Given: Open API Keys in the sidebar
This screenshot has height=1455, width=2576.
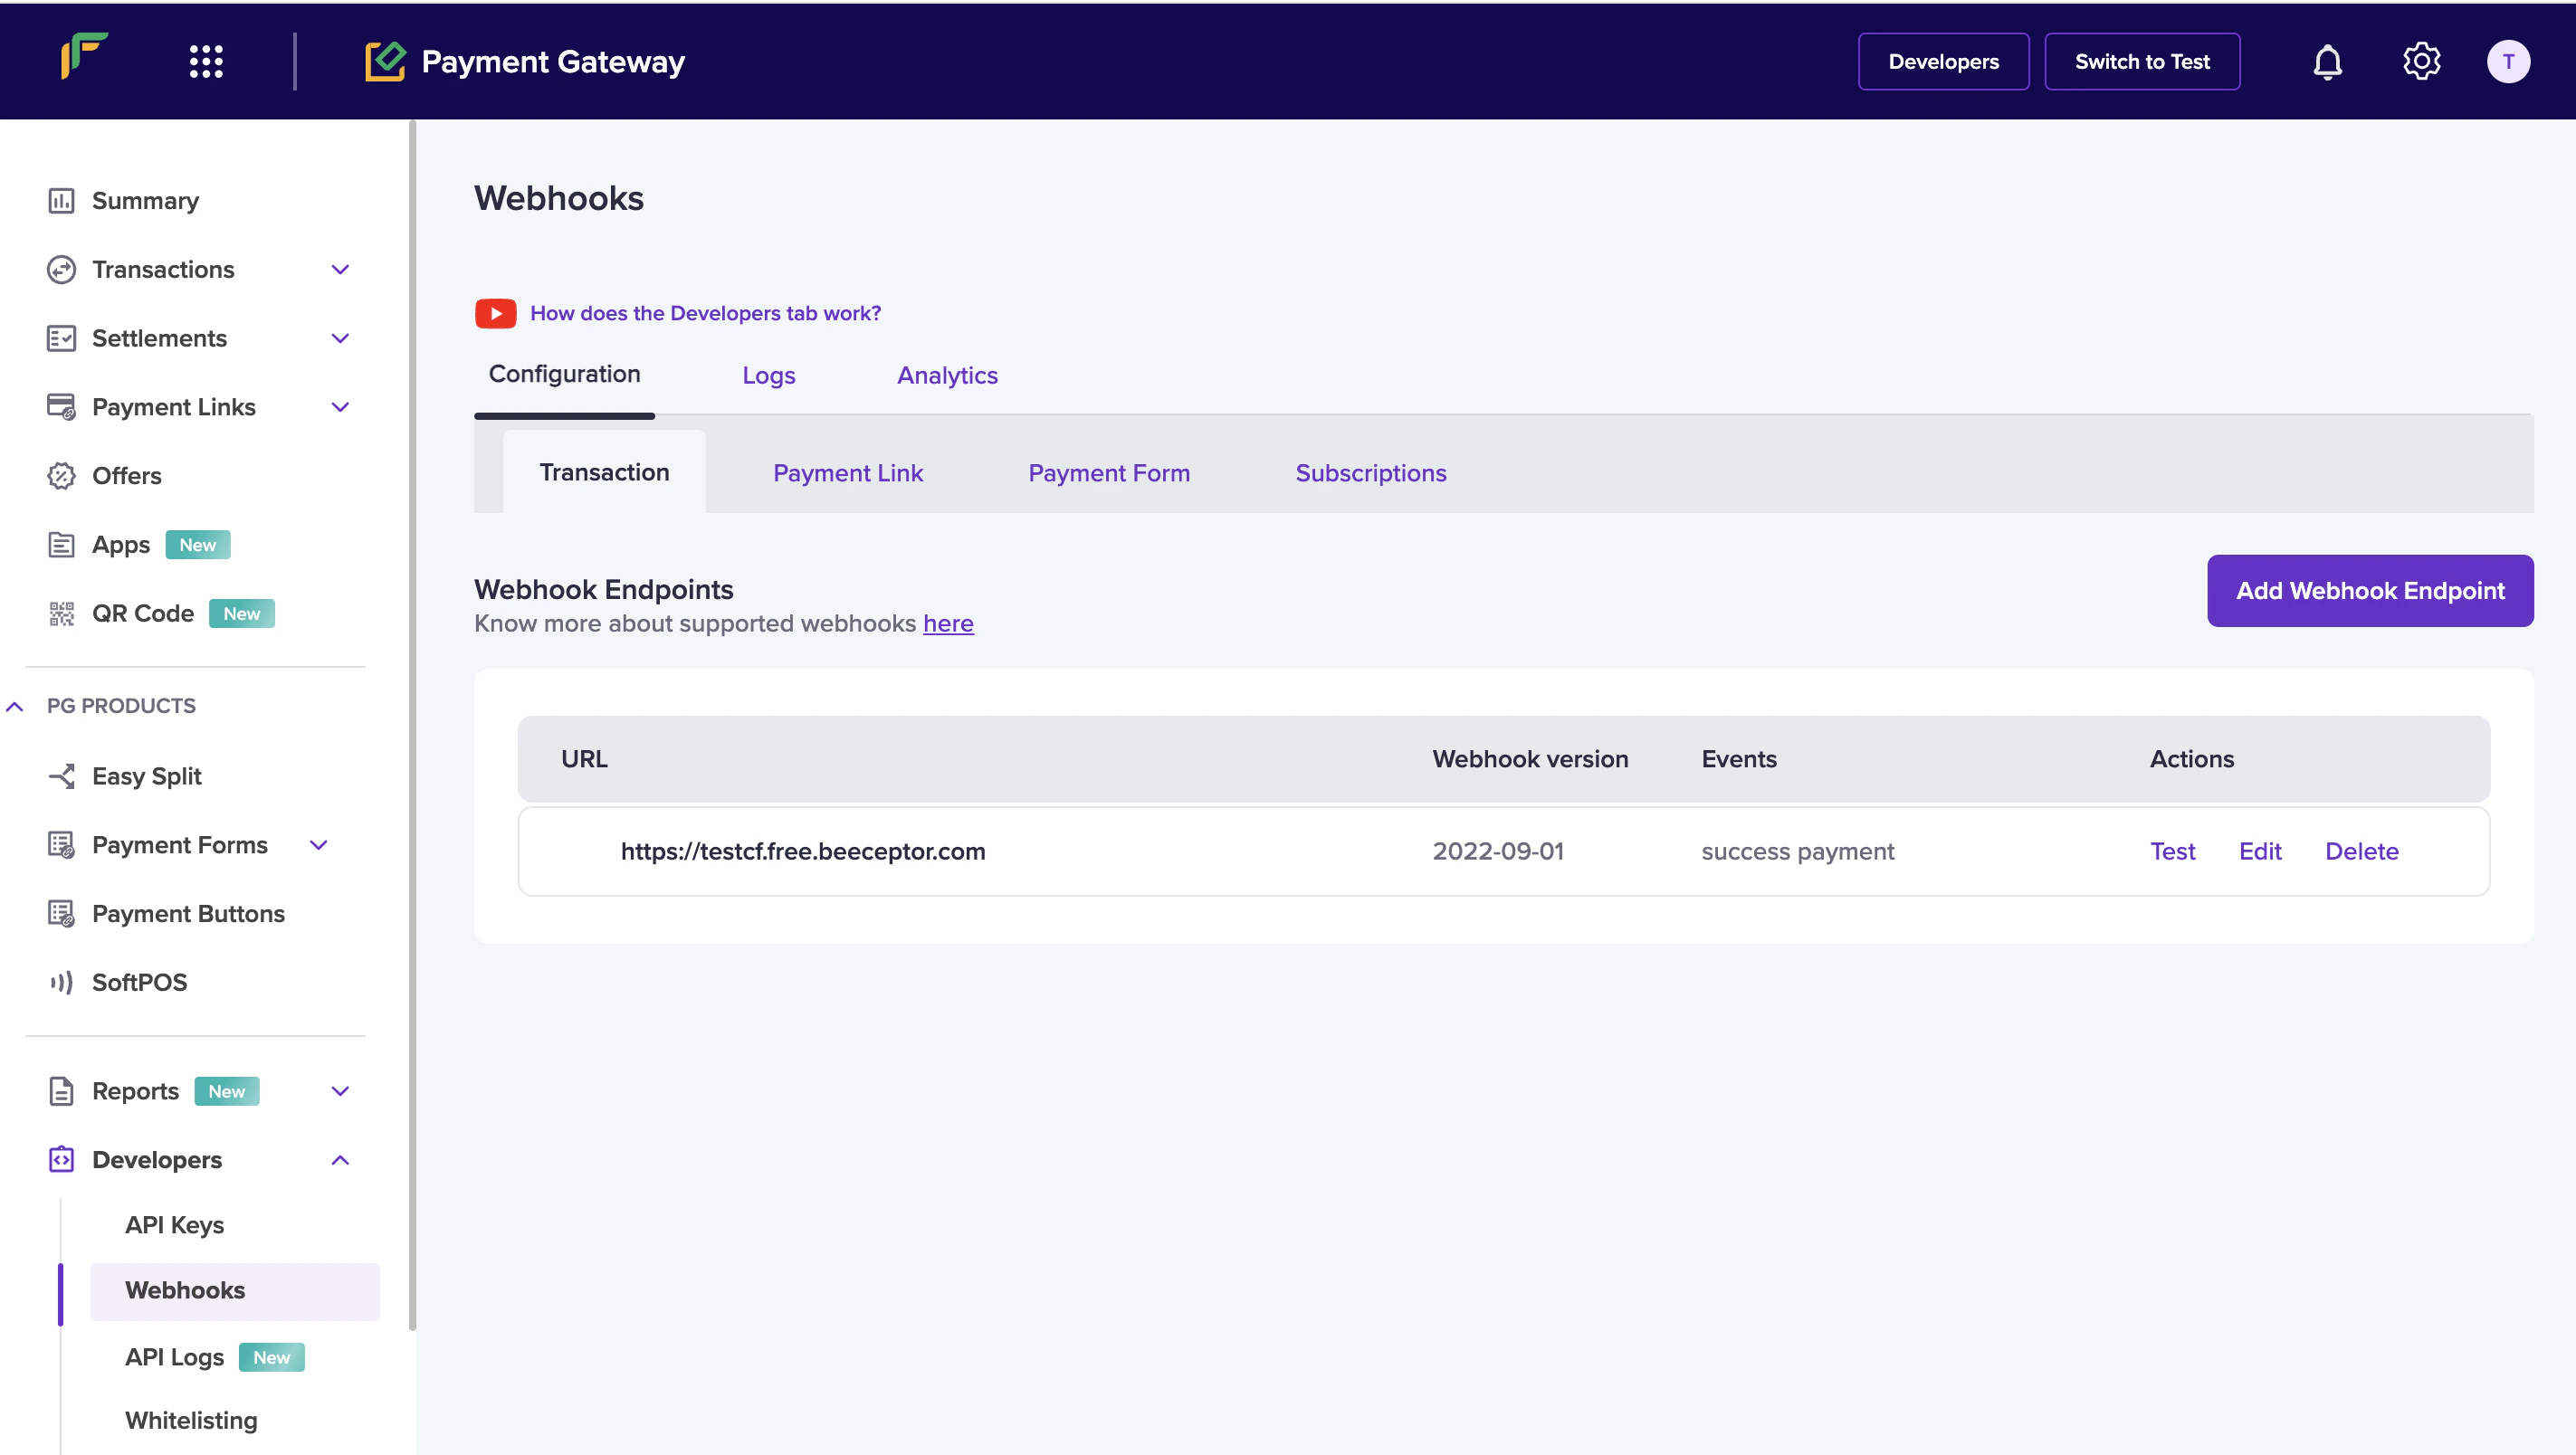Looking at the screenshot, I should pos(174,1225).
